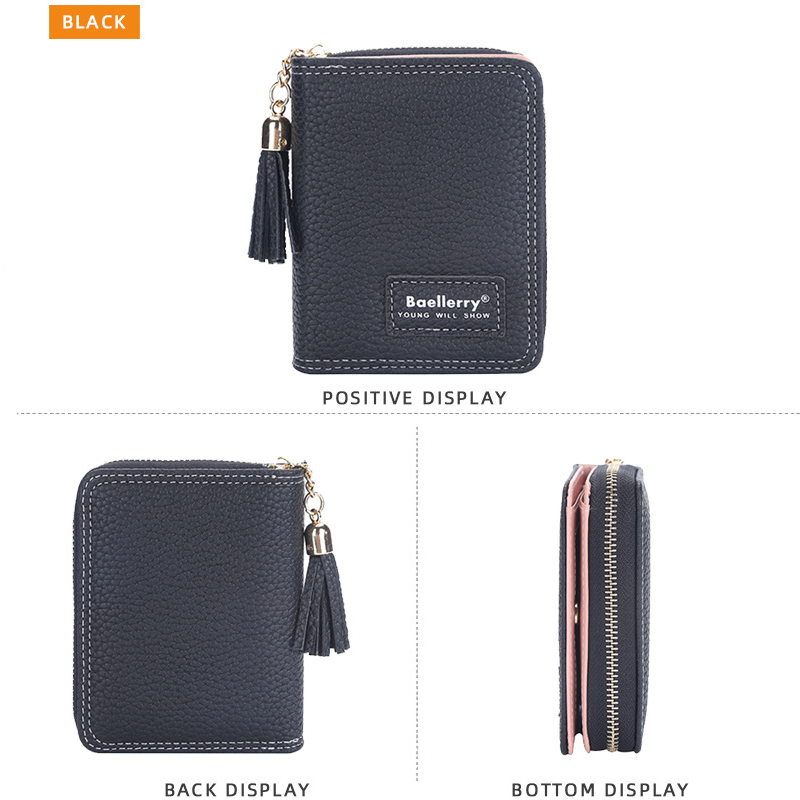Select the front-view wallet image

point(397,209)
